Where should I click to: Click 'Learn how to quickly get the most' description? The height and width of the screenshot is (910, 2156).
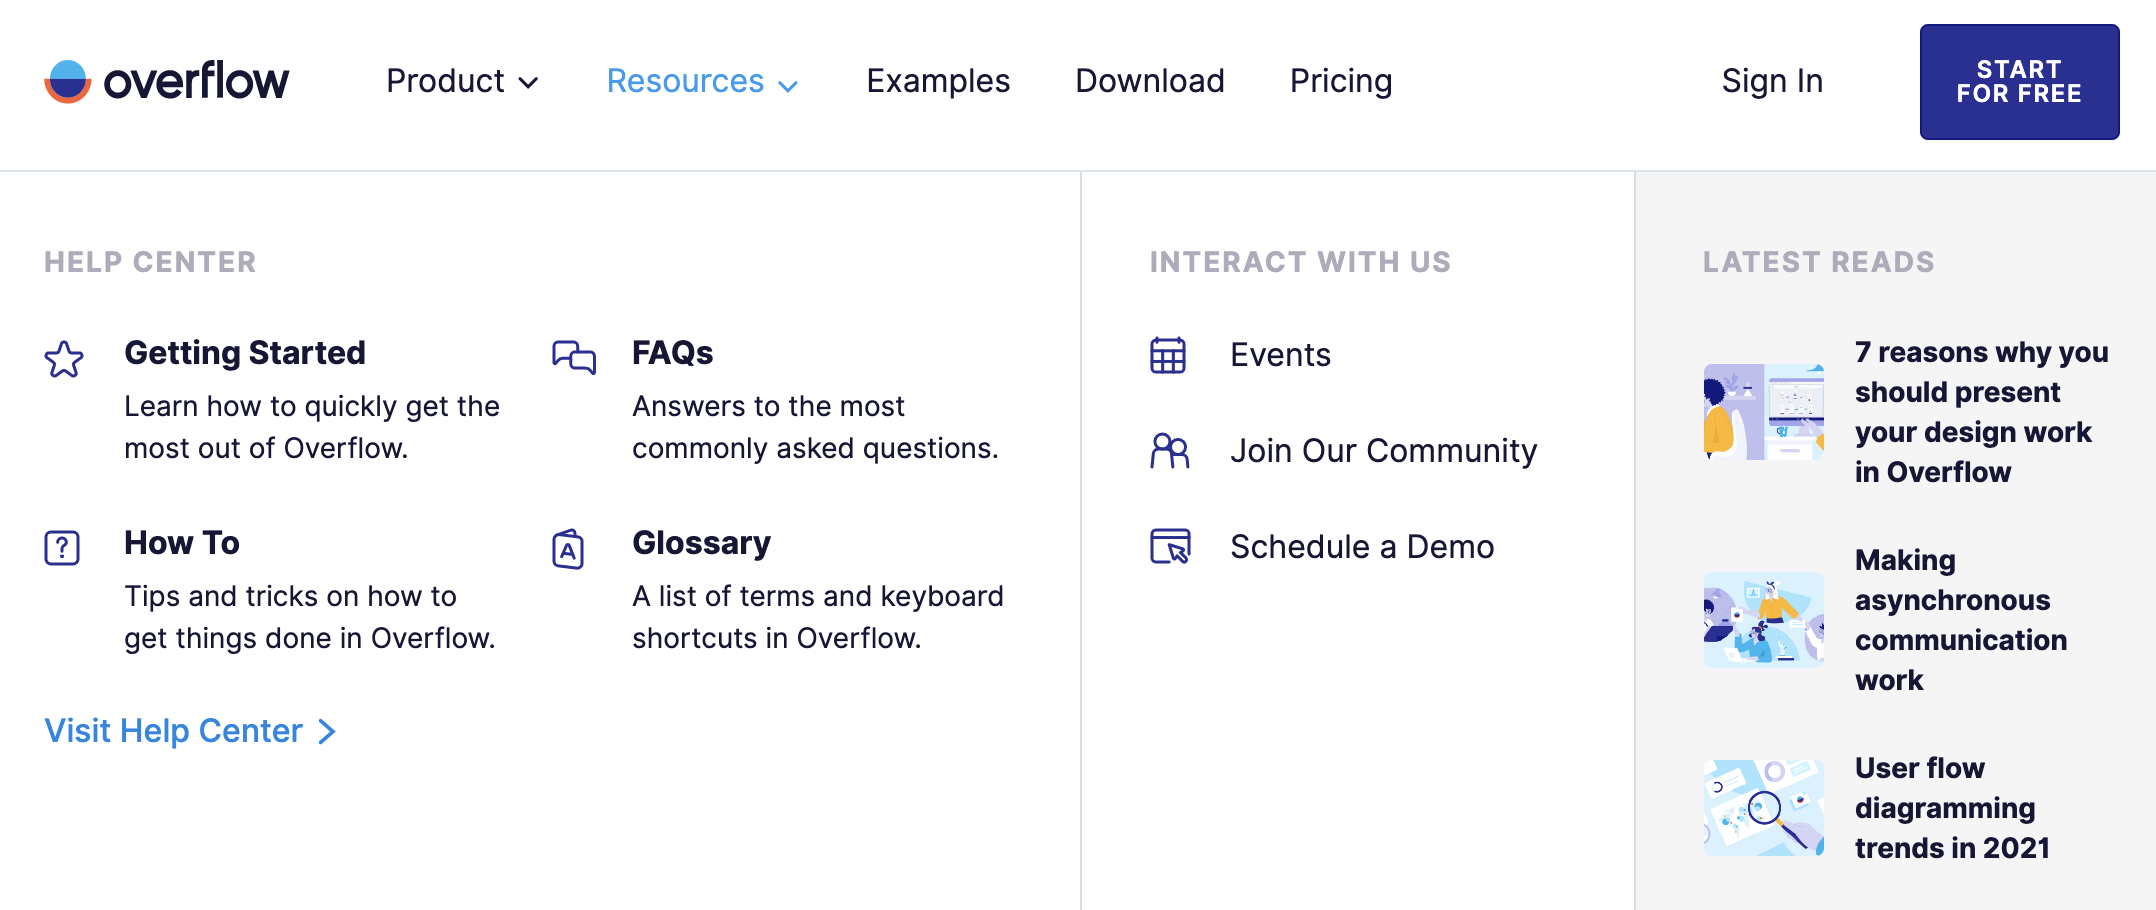pyautogui.click(x=312, y=427)
